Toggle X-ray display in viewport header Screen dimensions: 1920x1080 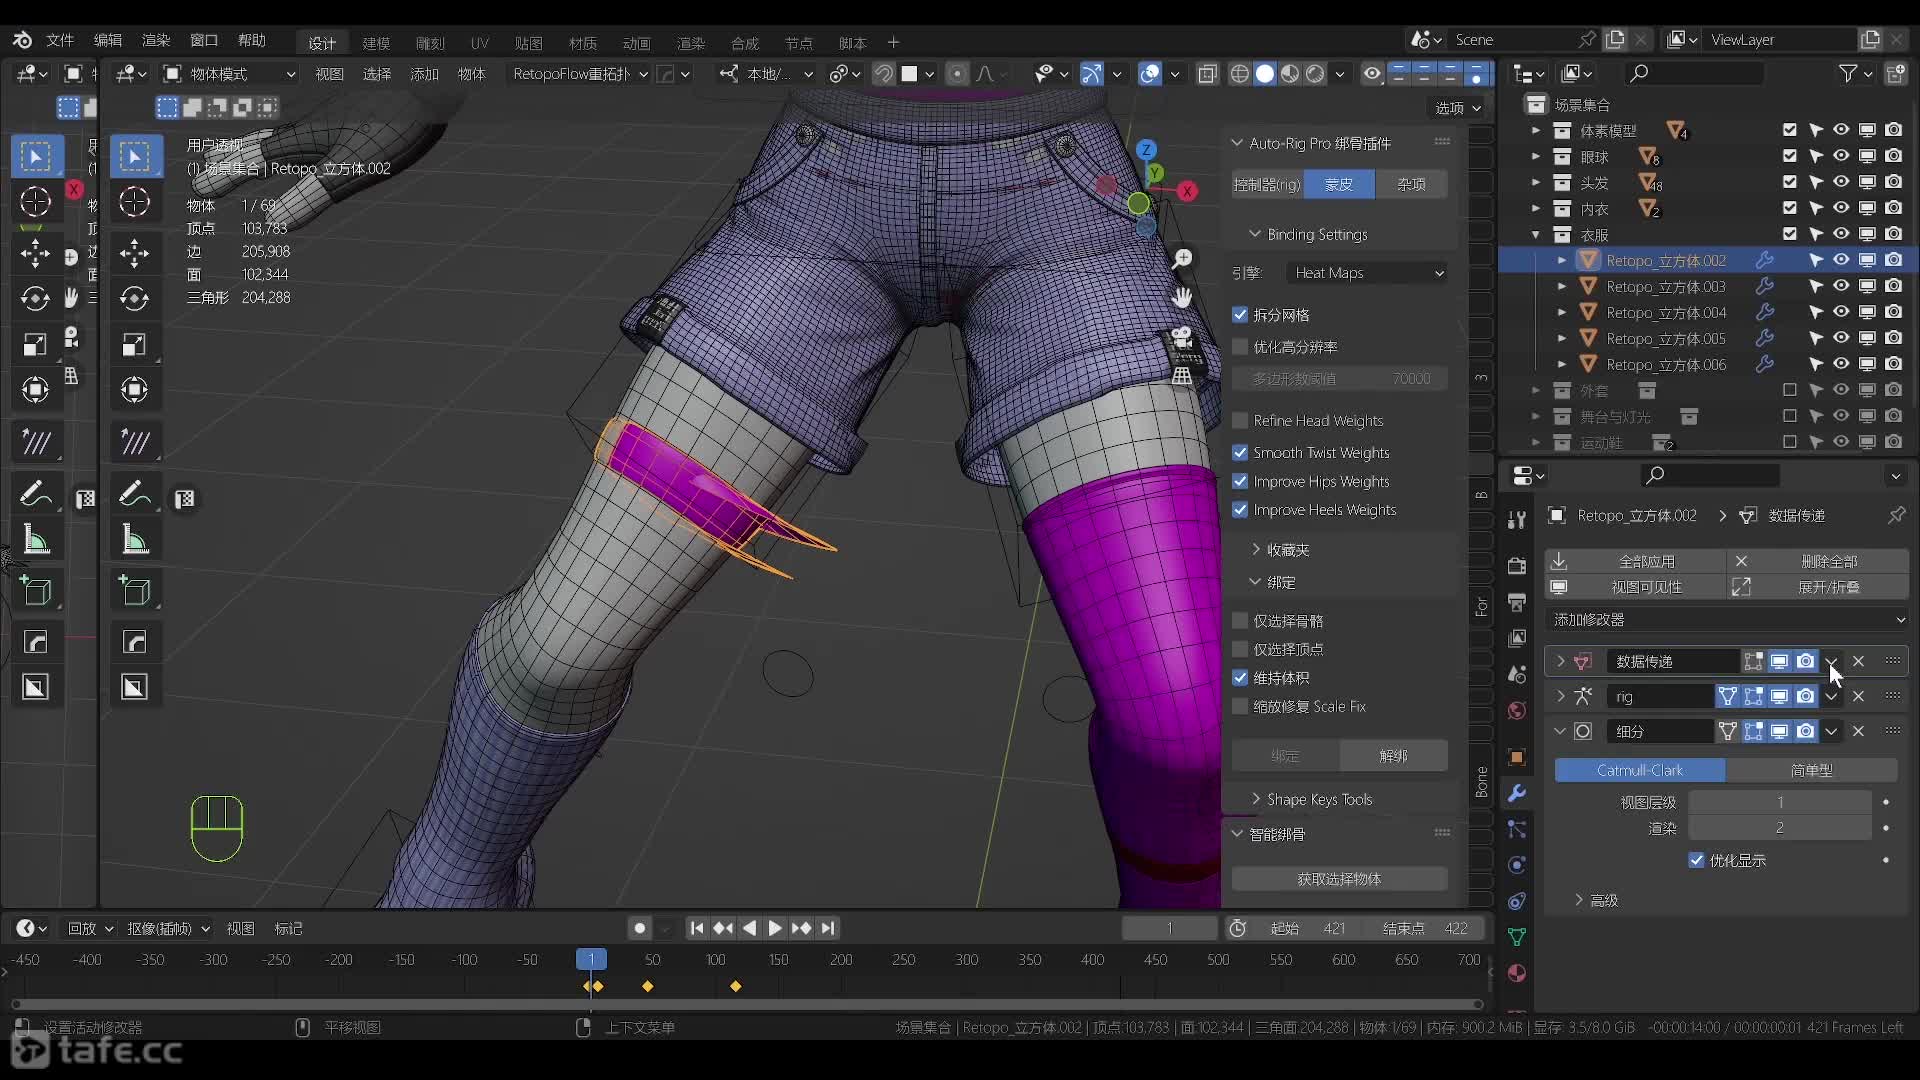[1207, 74]
